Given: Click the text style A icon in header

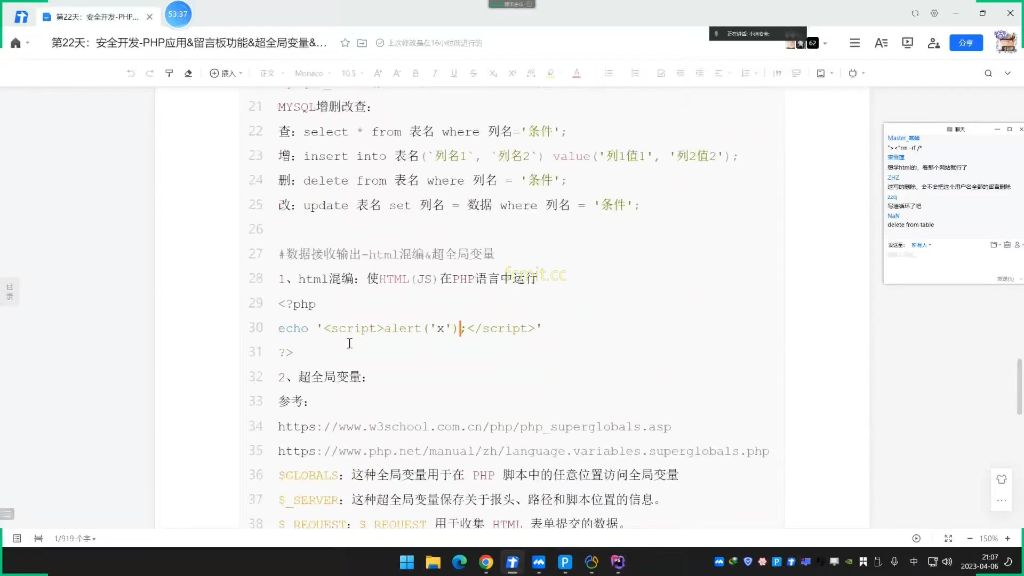Looking at the screenshot, I should pyautogui.click(x=881, y=42).
